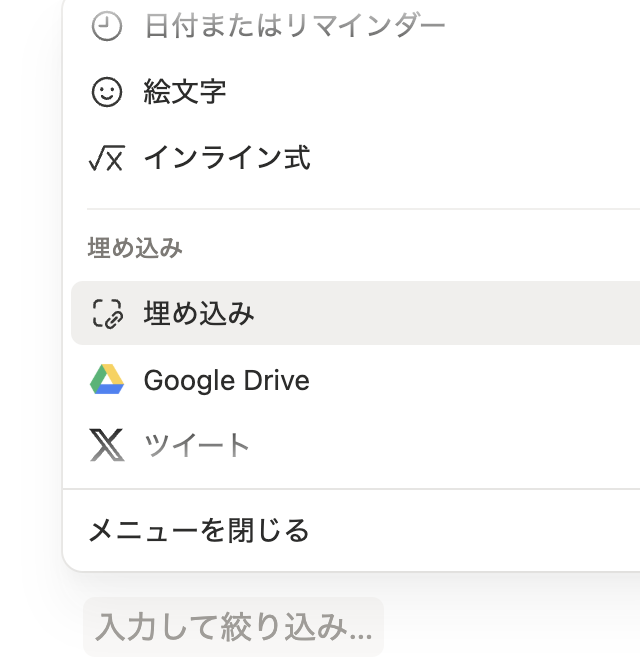Click the Google Drive triangle logo
Viewport: 640px width, 672px height.
pos(106,380)
